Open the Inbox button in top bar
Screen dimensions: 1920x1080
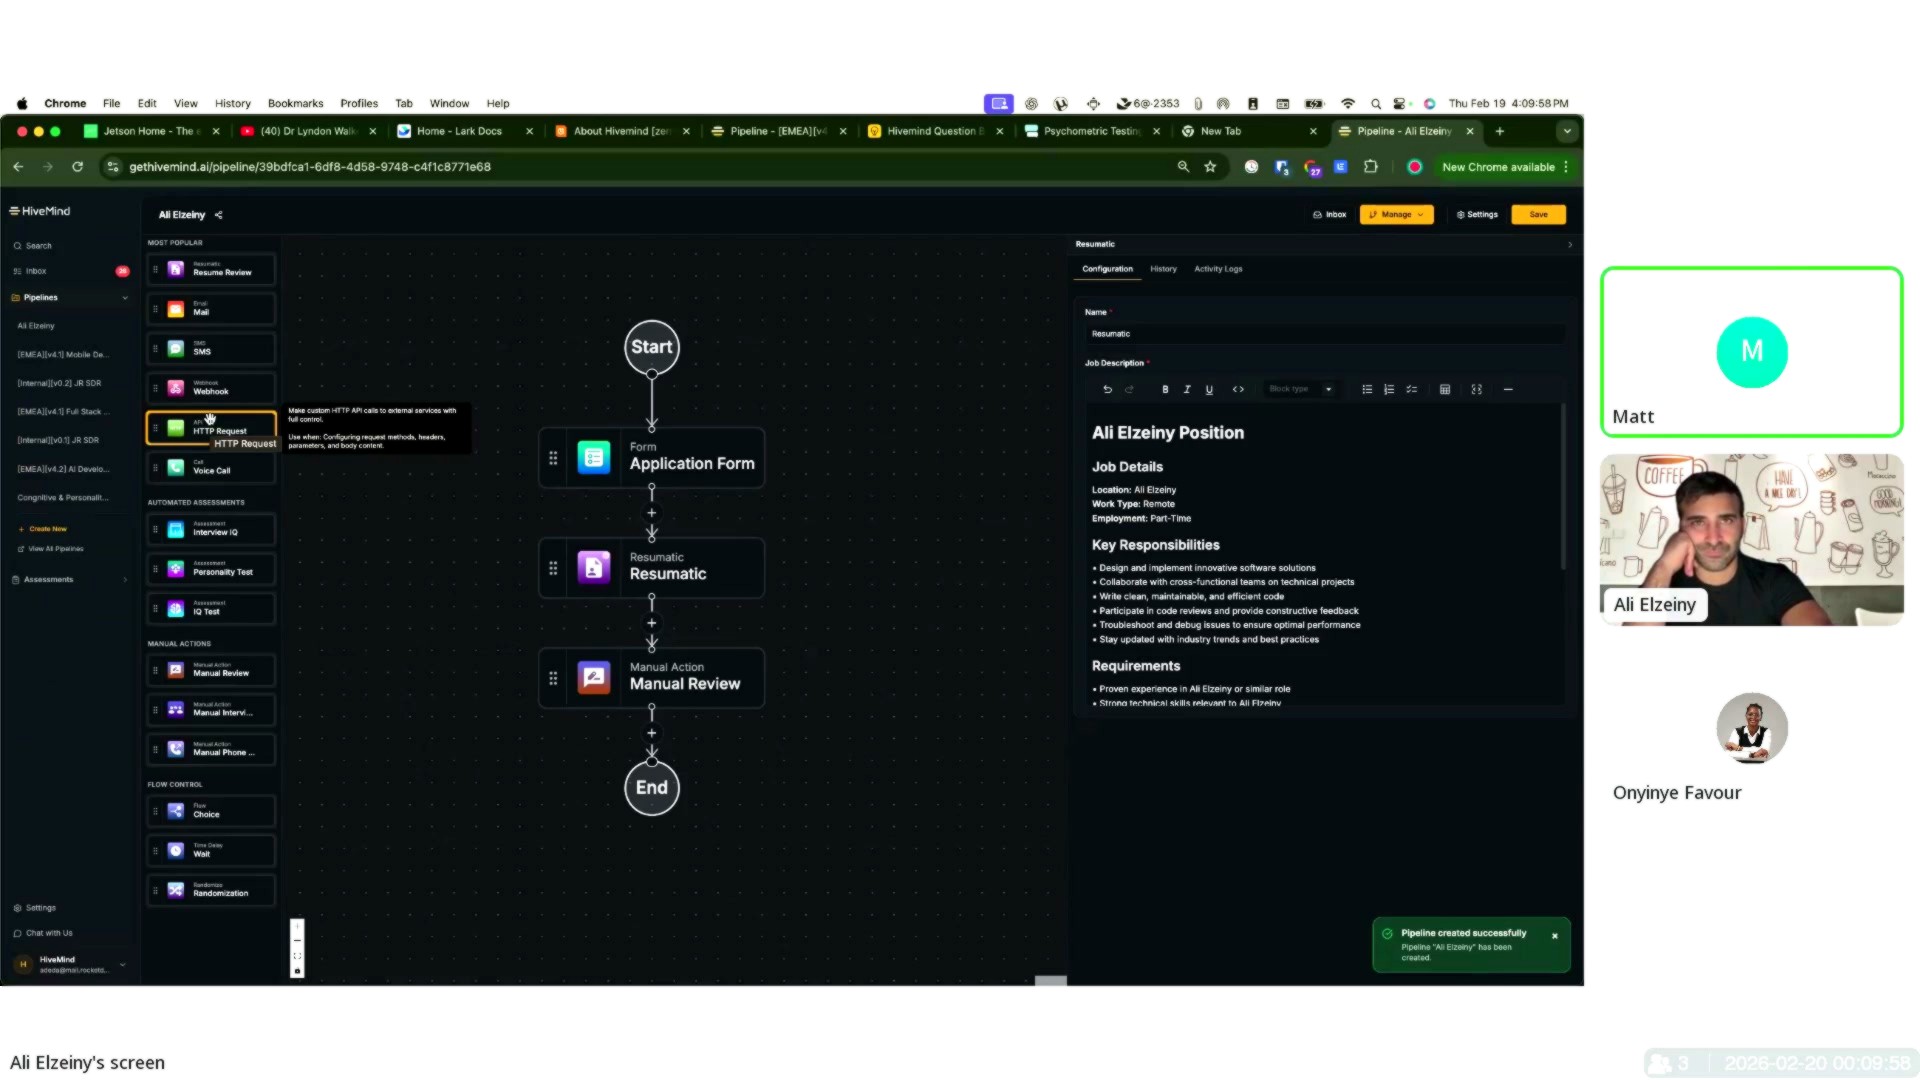[x=1330, y=214]
